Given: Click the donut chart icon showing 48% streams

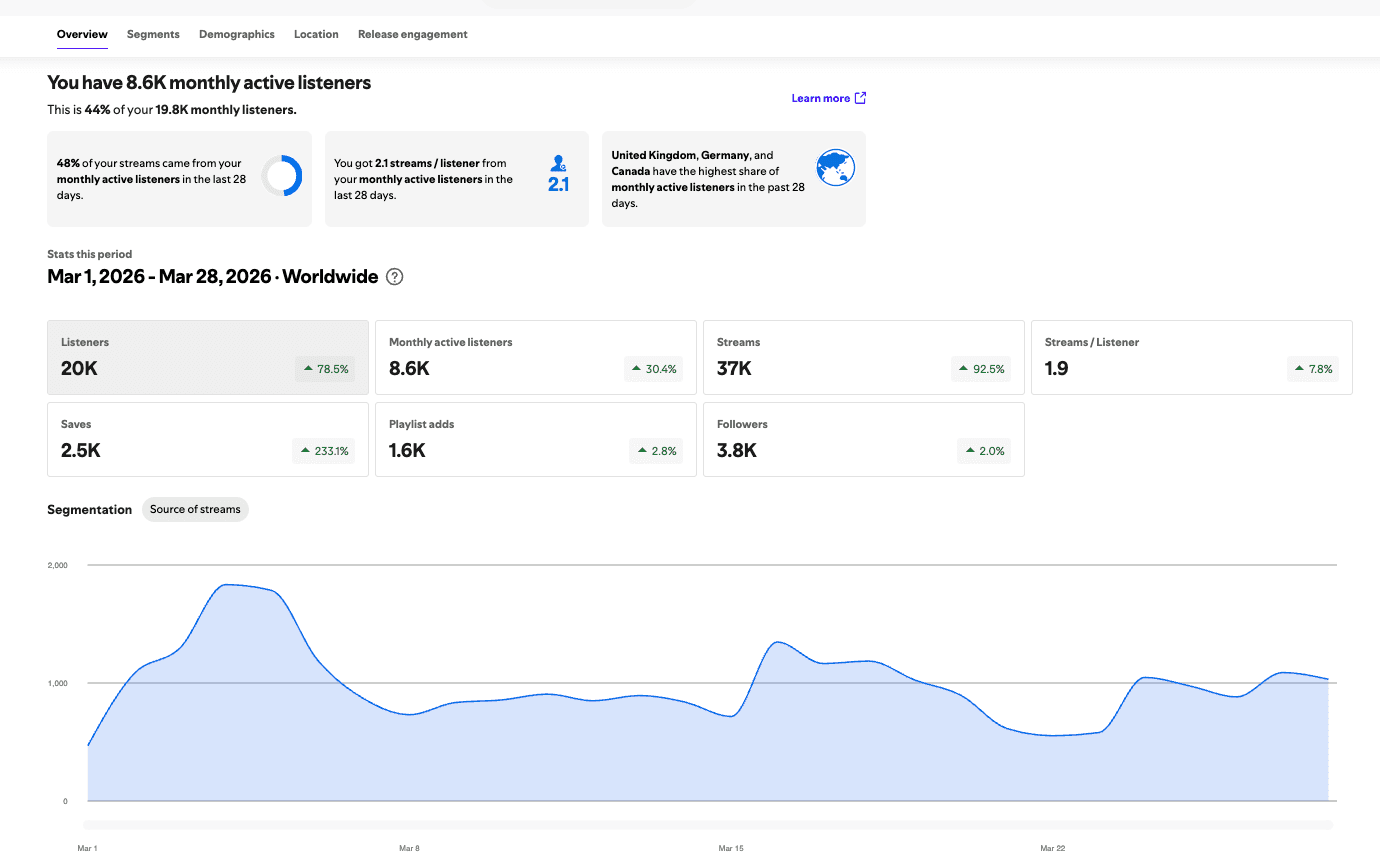Looking at the screenshot, I should (281, 176).
